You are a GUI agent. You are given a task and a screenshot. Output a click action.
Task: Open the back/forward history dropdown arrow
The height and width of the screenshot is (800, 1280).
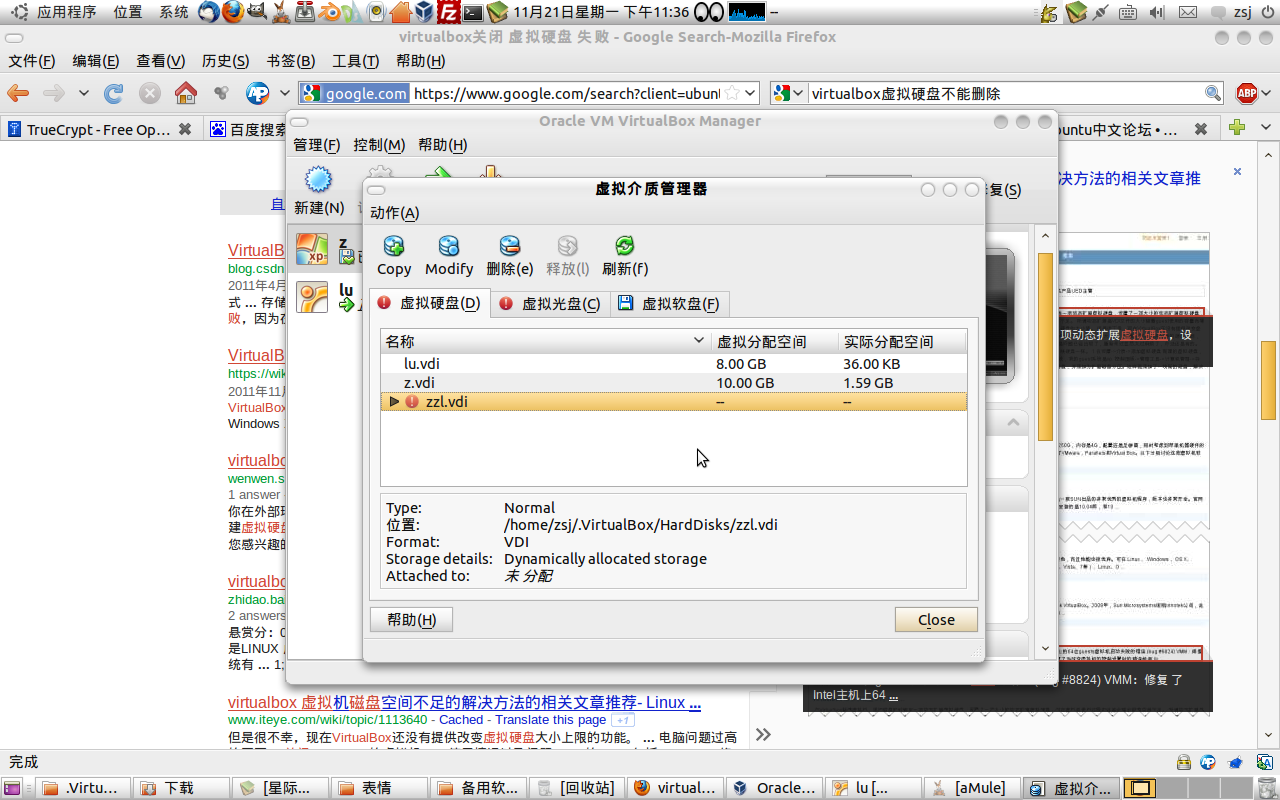point(83,93)
